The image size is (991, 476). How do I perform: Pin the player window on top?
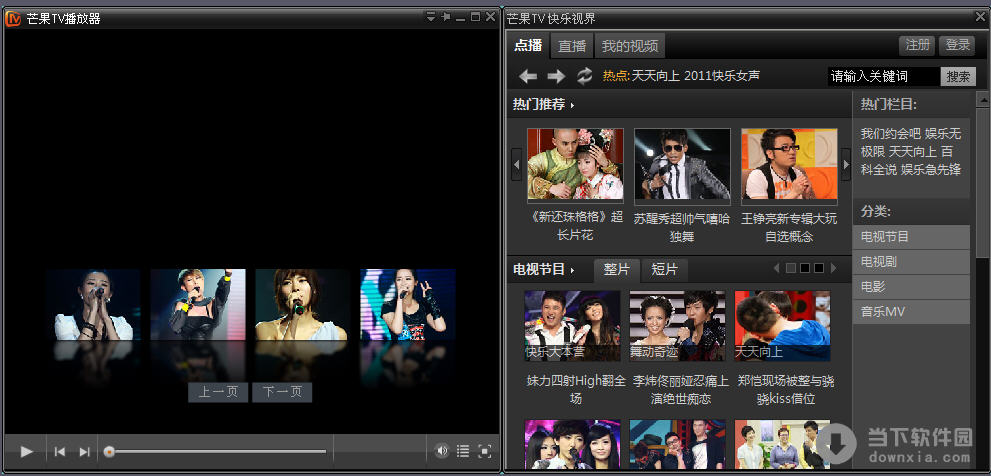pyautogui.click(x=446, y=17)
